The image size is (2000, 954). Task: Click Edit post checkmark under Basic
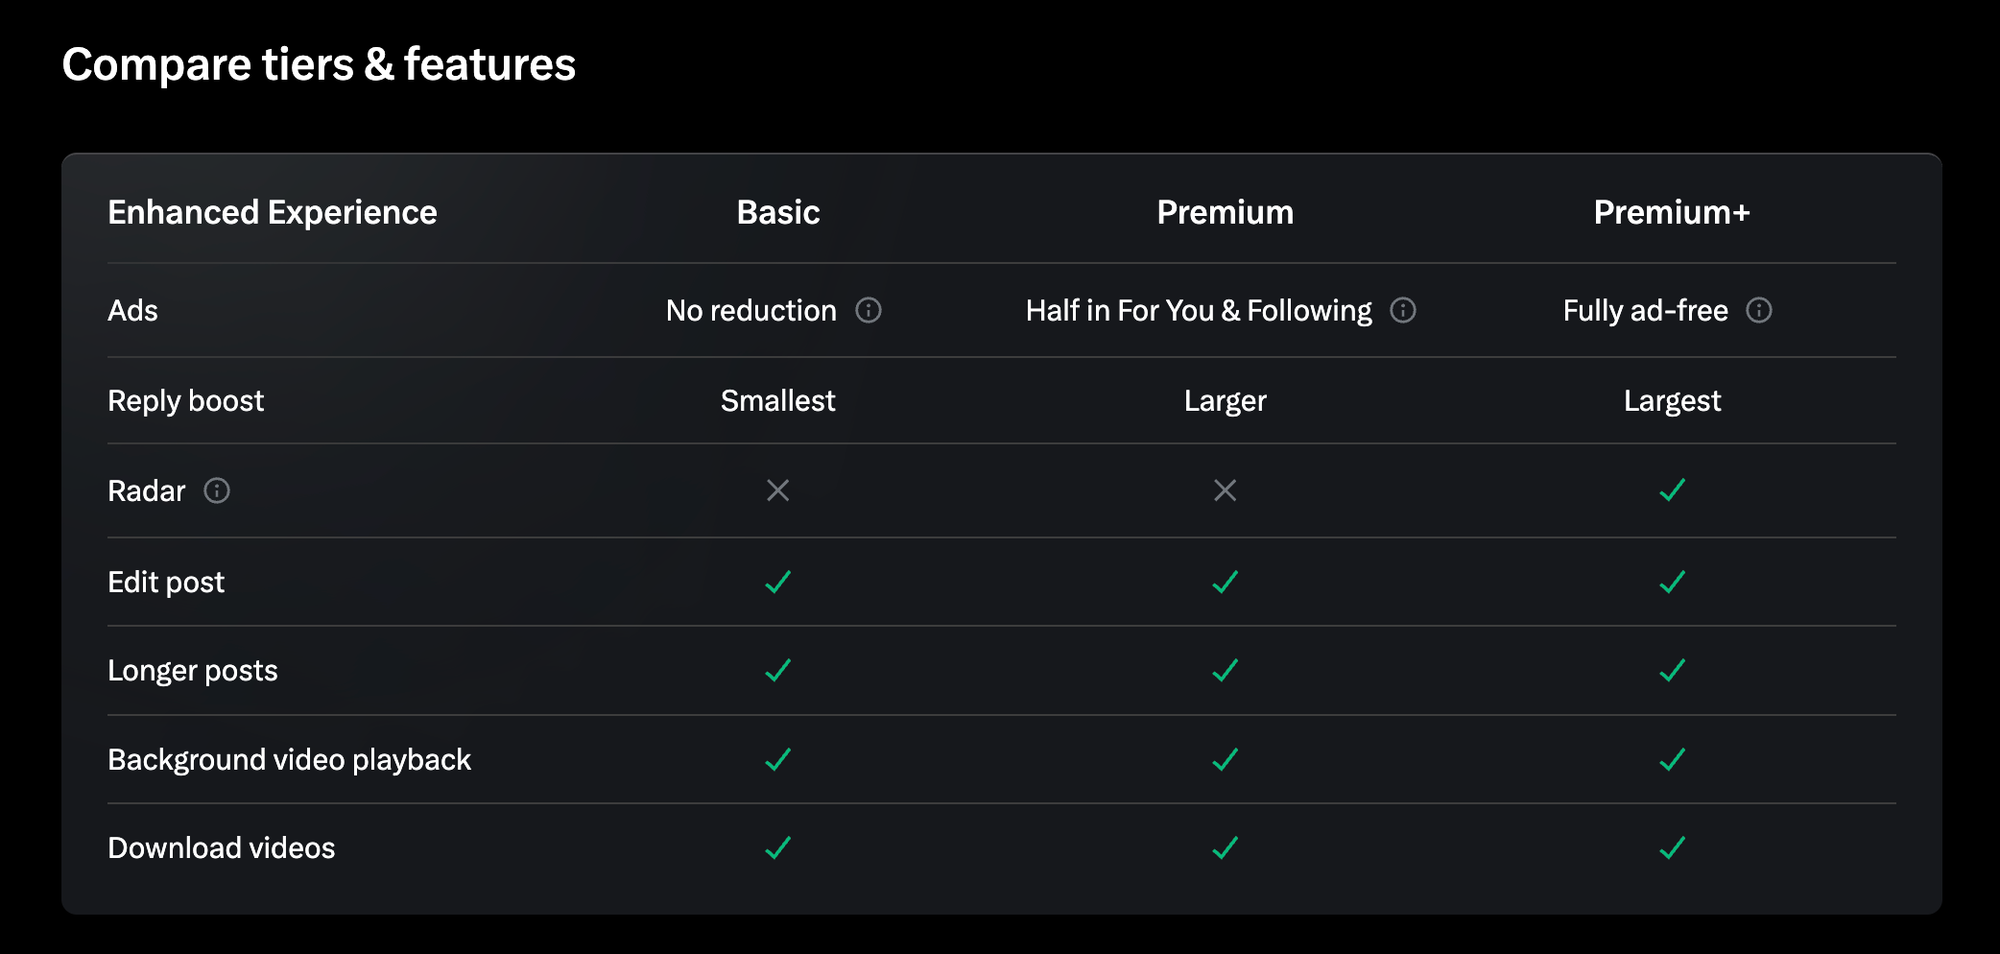click(778, 582)
